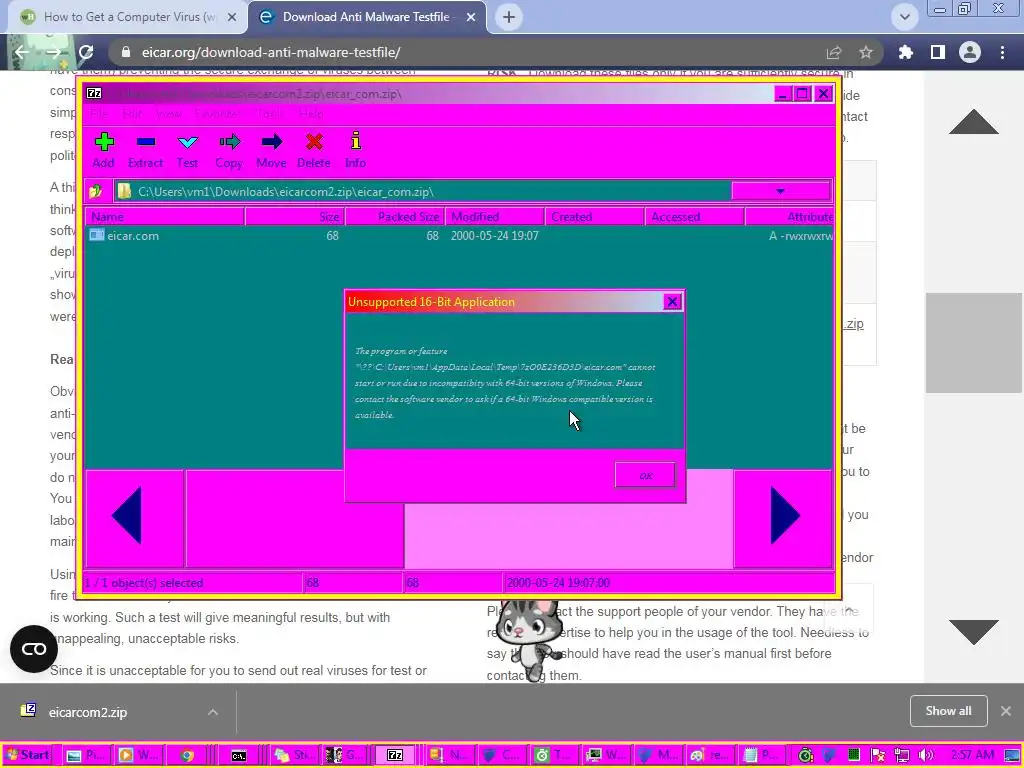Sort by Name column header

(x=165, y=217)
